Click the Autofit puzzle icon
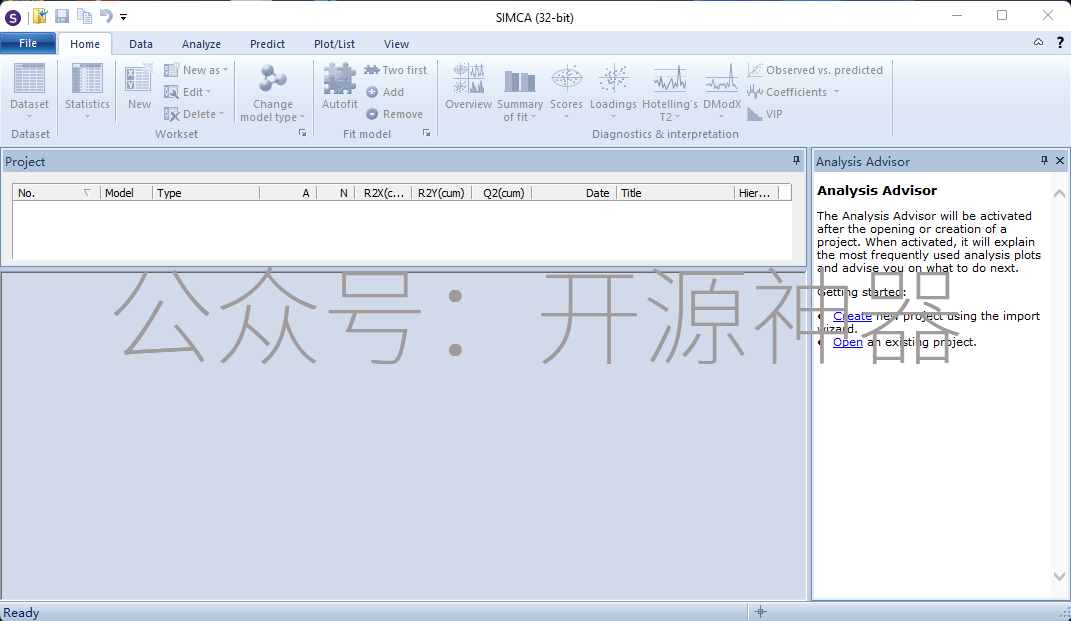1071x621 pixels. pyautogui.click(x=339, y=79)
